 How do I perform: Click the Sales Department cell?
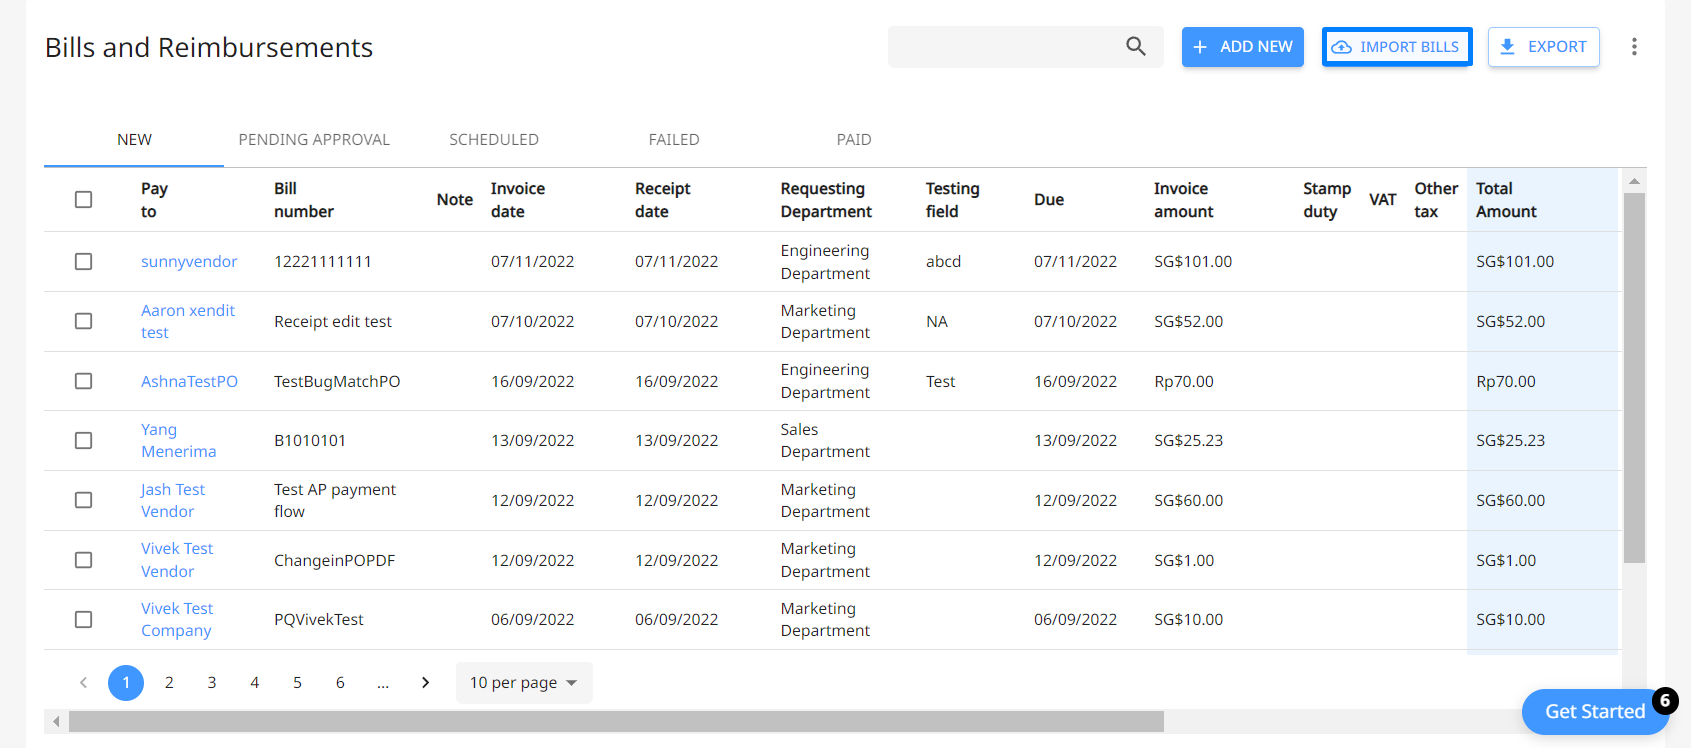tap(825, 440)
